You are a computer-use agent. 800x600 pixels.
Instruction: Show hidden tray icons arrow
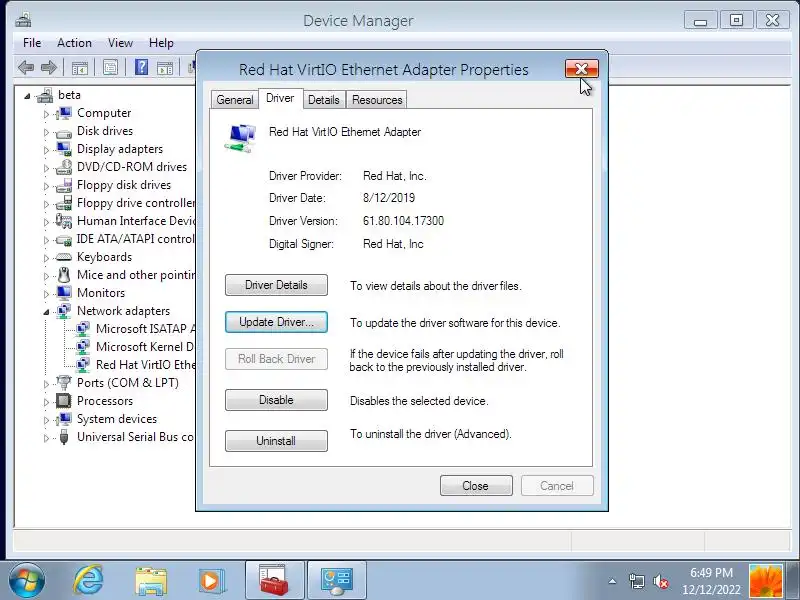pyautogui.click(x=612, y=581)
